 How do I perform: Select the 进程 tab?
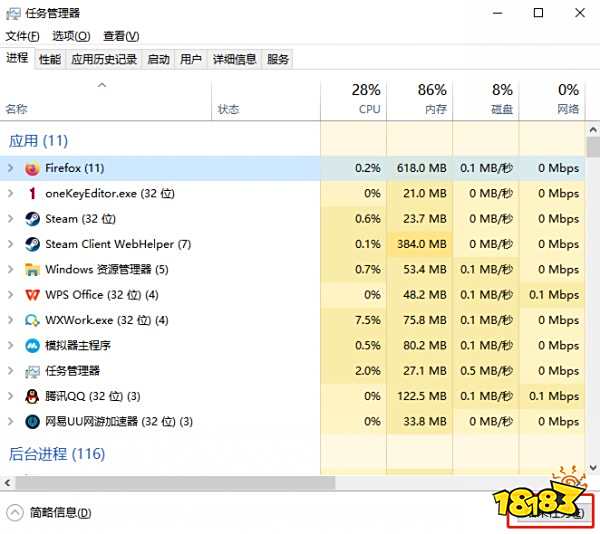click(x=17, y=58)
